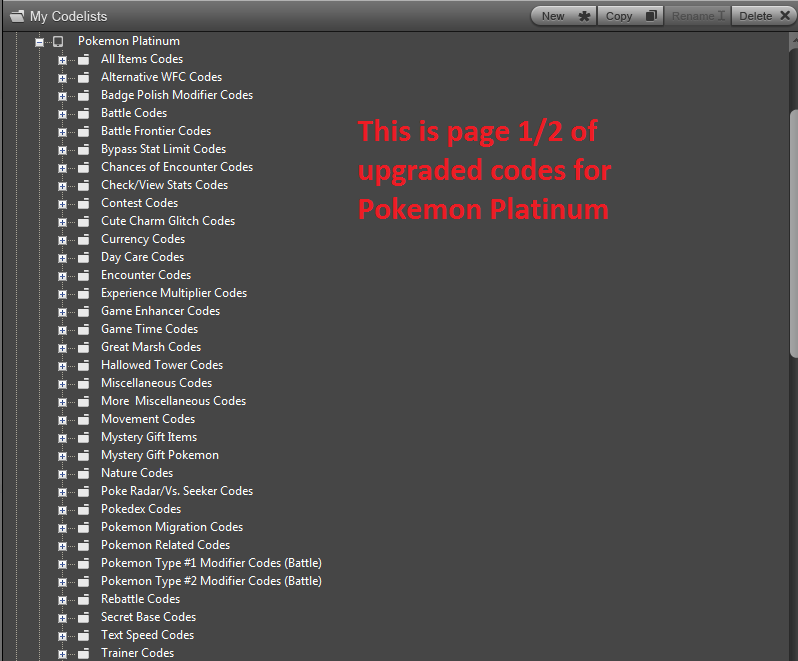
Task: Click the Game Time Codes folder icon
Action: (83, 329)
